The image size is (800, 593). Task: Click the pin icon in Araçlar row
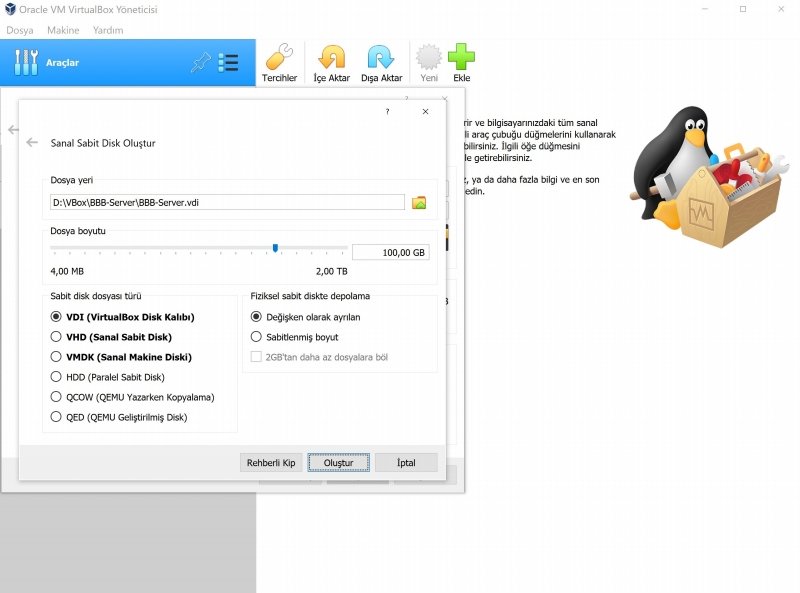pos(200,63)
